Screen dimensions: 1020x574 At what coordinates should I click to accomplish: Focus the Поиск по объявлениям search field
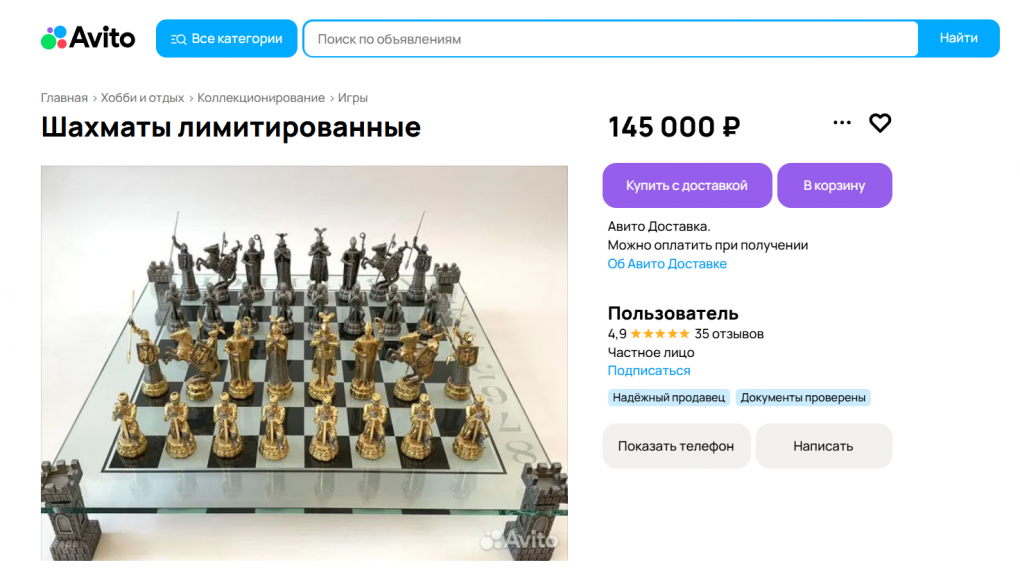611,39
